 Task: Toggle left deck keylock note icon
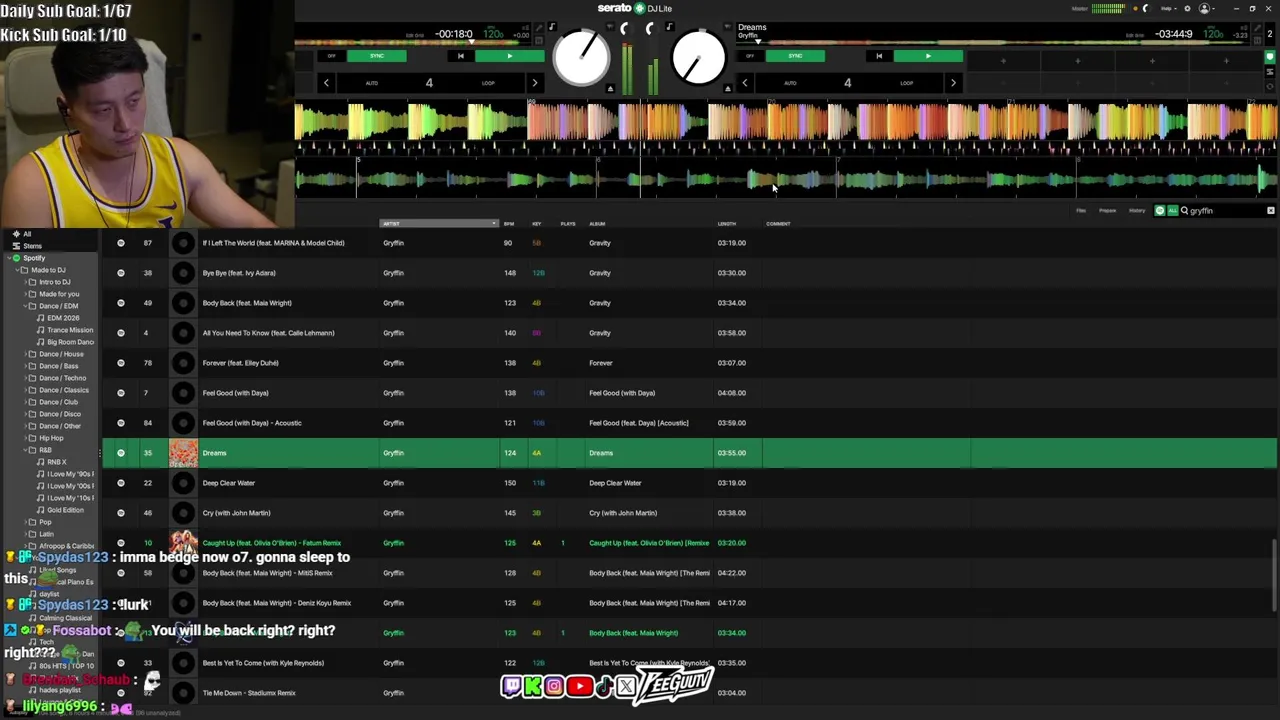click(x=552, y=28)
